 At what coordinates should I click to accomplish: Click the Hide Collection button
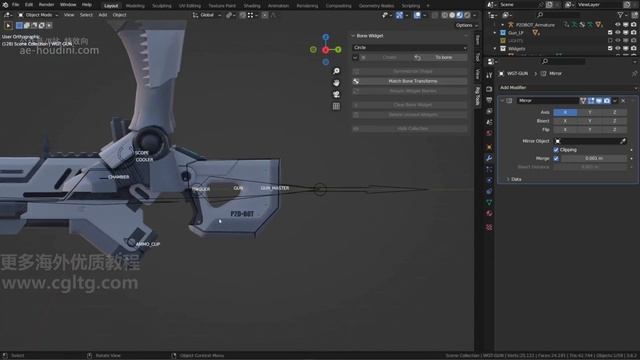click(410, 129)
